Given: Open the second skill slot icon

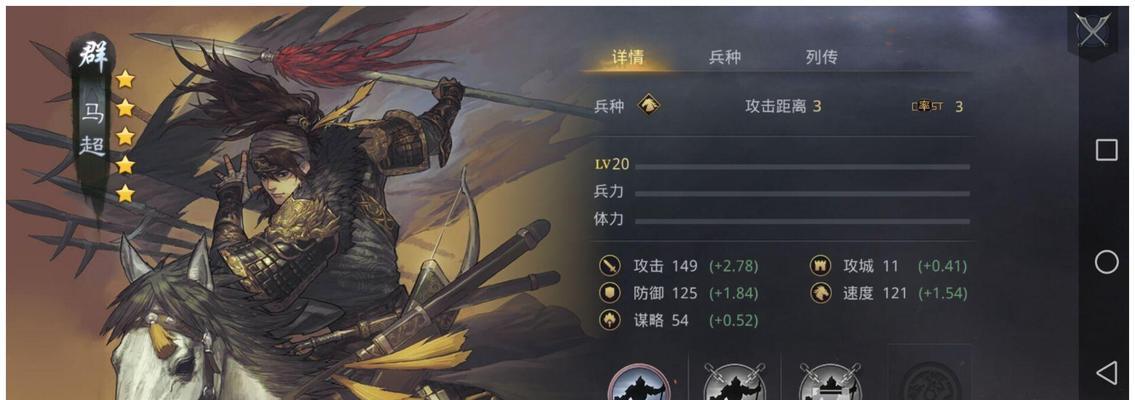Looking at the screenshot, I should pos(735,382).
